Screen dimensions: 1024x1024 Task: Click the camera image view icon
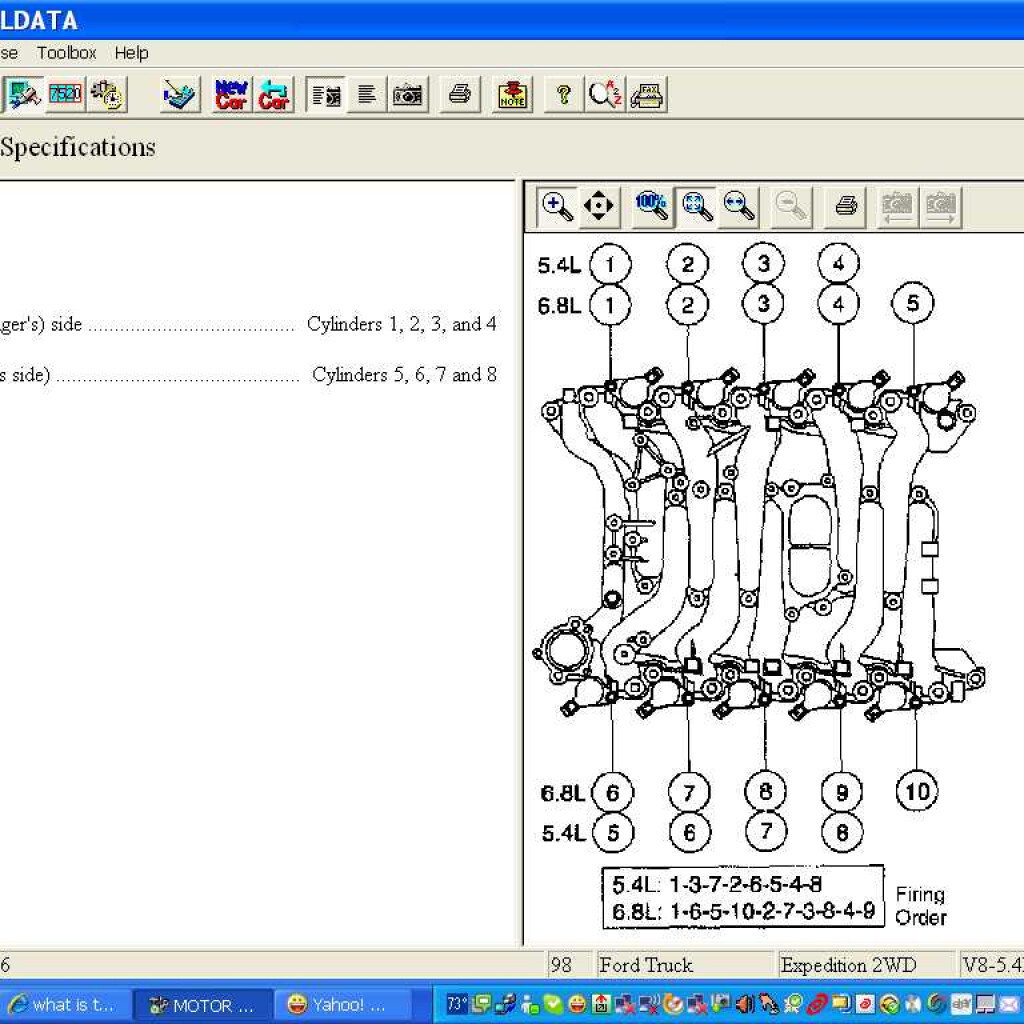(x=408, y=95)
